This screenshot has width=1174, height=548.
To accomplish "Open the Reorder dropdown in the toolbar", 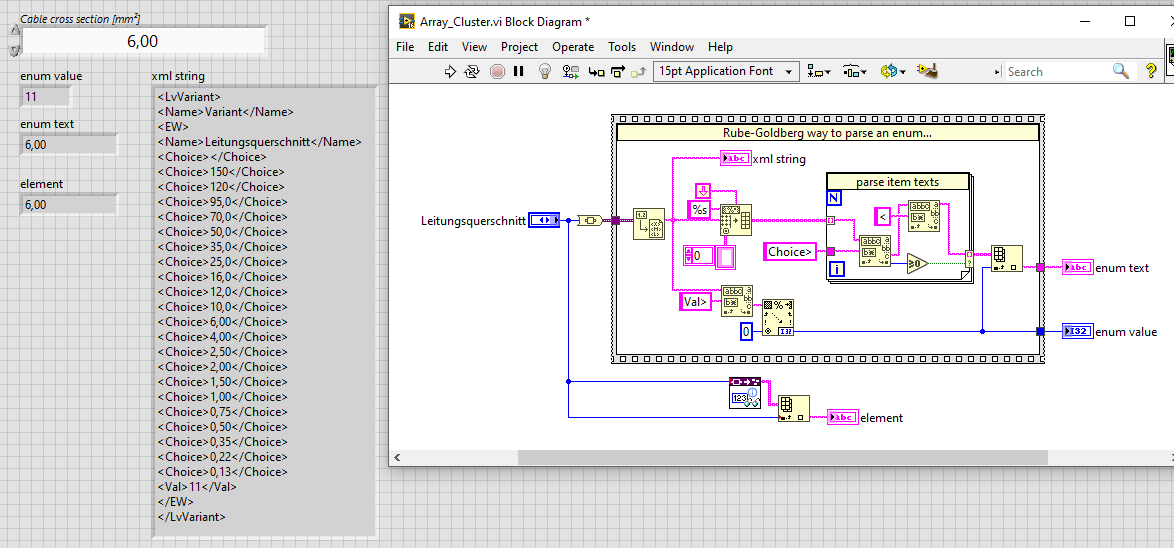I will point(891,72).
